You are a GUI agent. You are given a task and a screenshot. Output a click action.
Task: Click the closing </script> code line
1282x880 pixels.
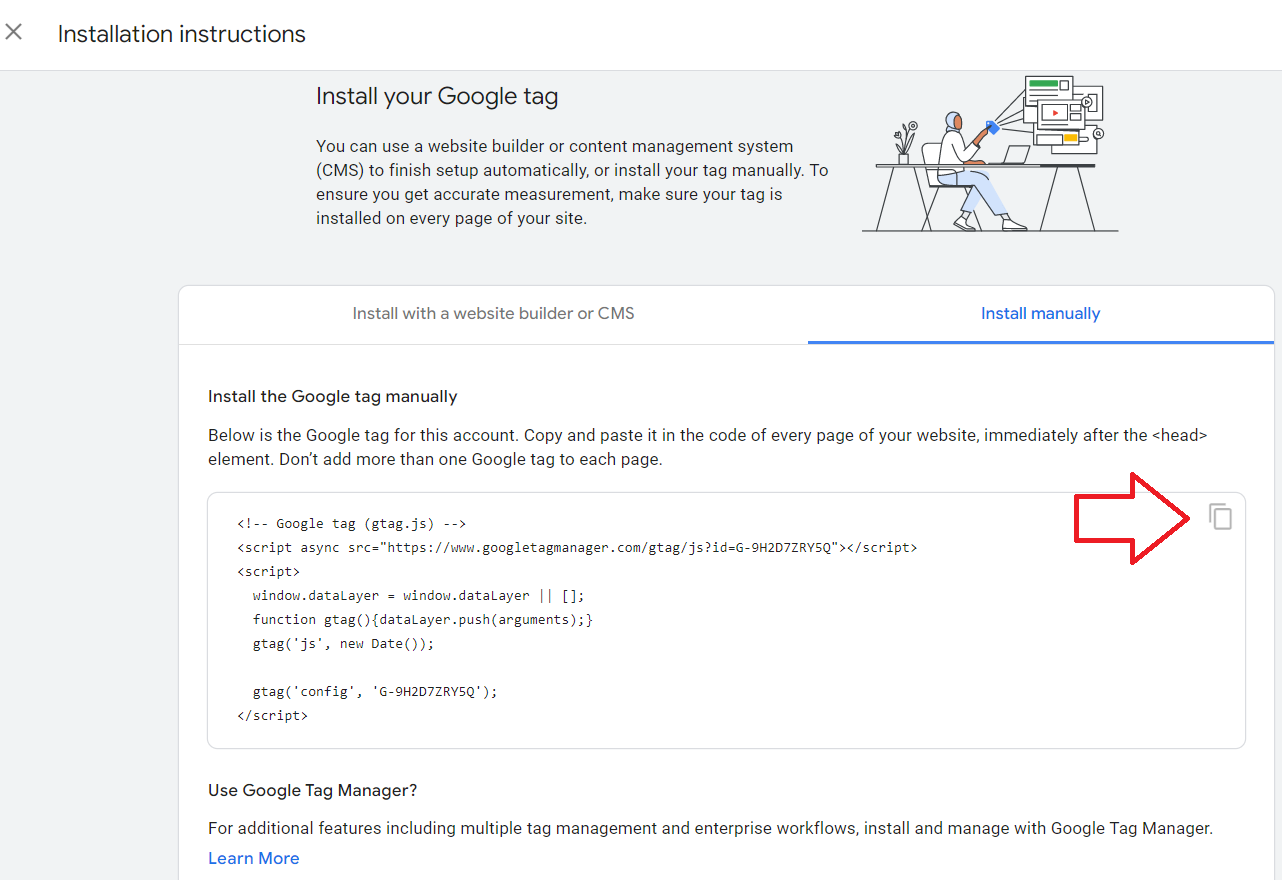(273, 715)
